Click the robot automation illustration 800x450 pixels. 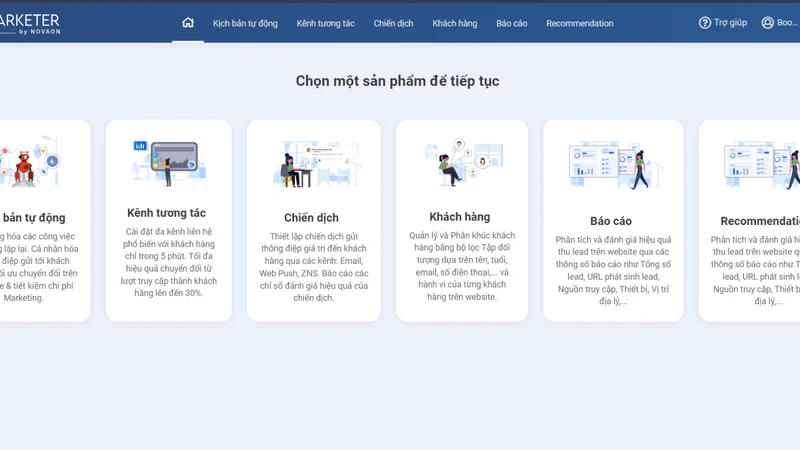30,161
